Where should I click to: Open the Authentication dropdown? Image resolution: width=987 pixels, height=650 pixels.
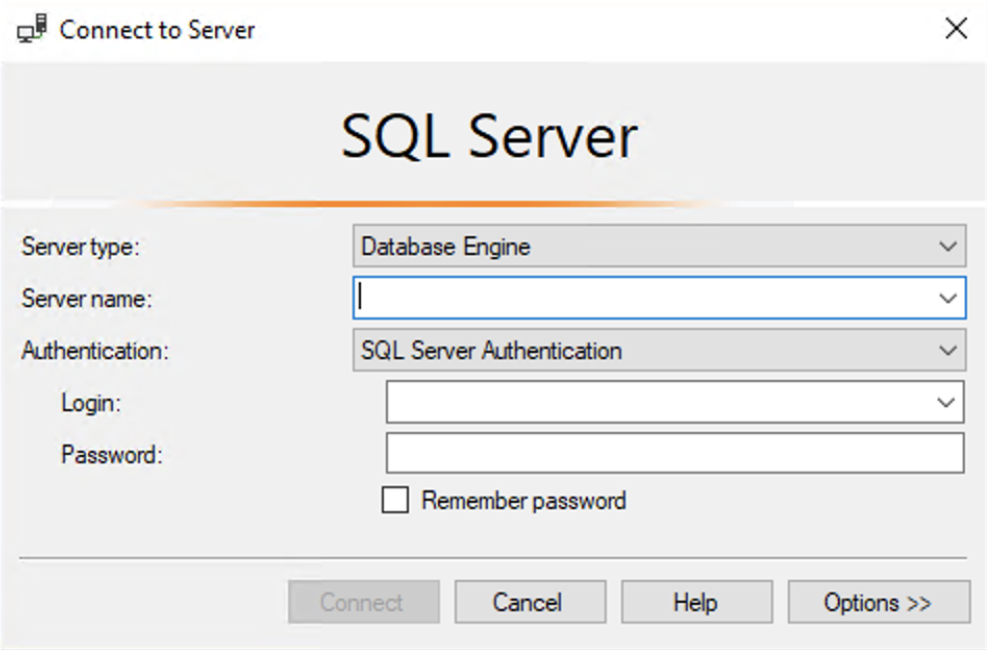coord(659,350)
